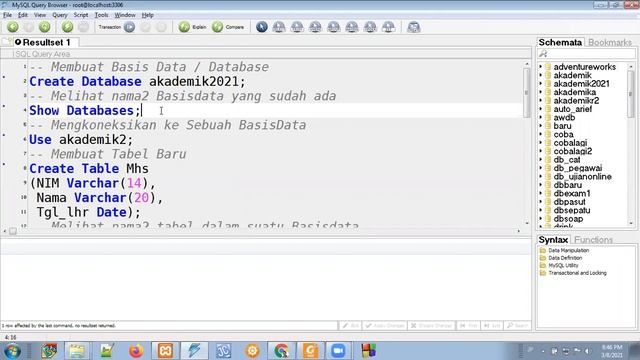
Task: Expand the db_ujianonline schema
Action: coord(541,177)
